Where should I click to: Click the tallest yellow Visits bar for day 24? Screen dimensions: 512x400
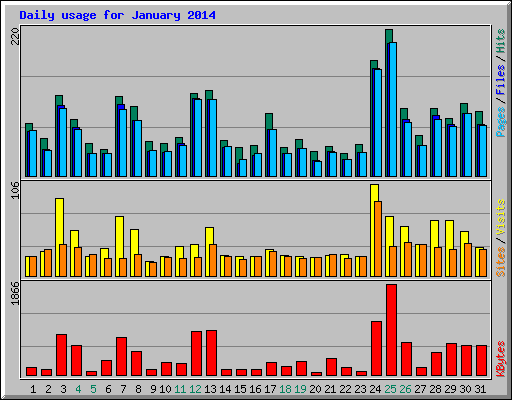[373, 230]
